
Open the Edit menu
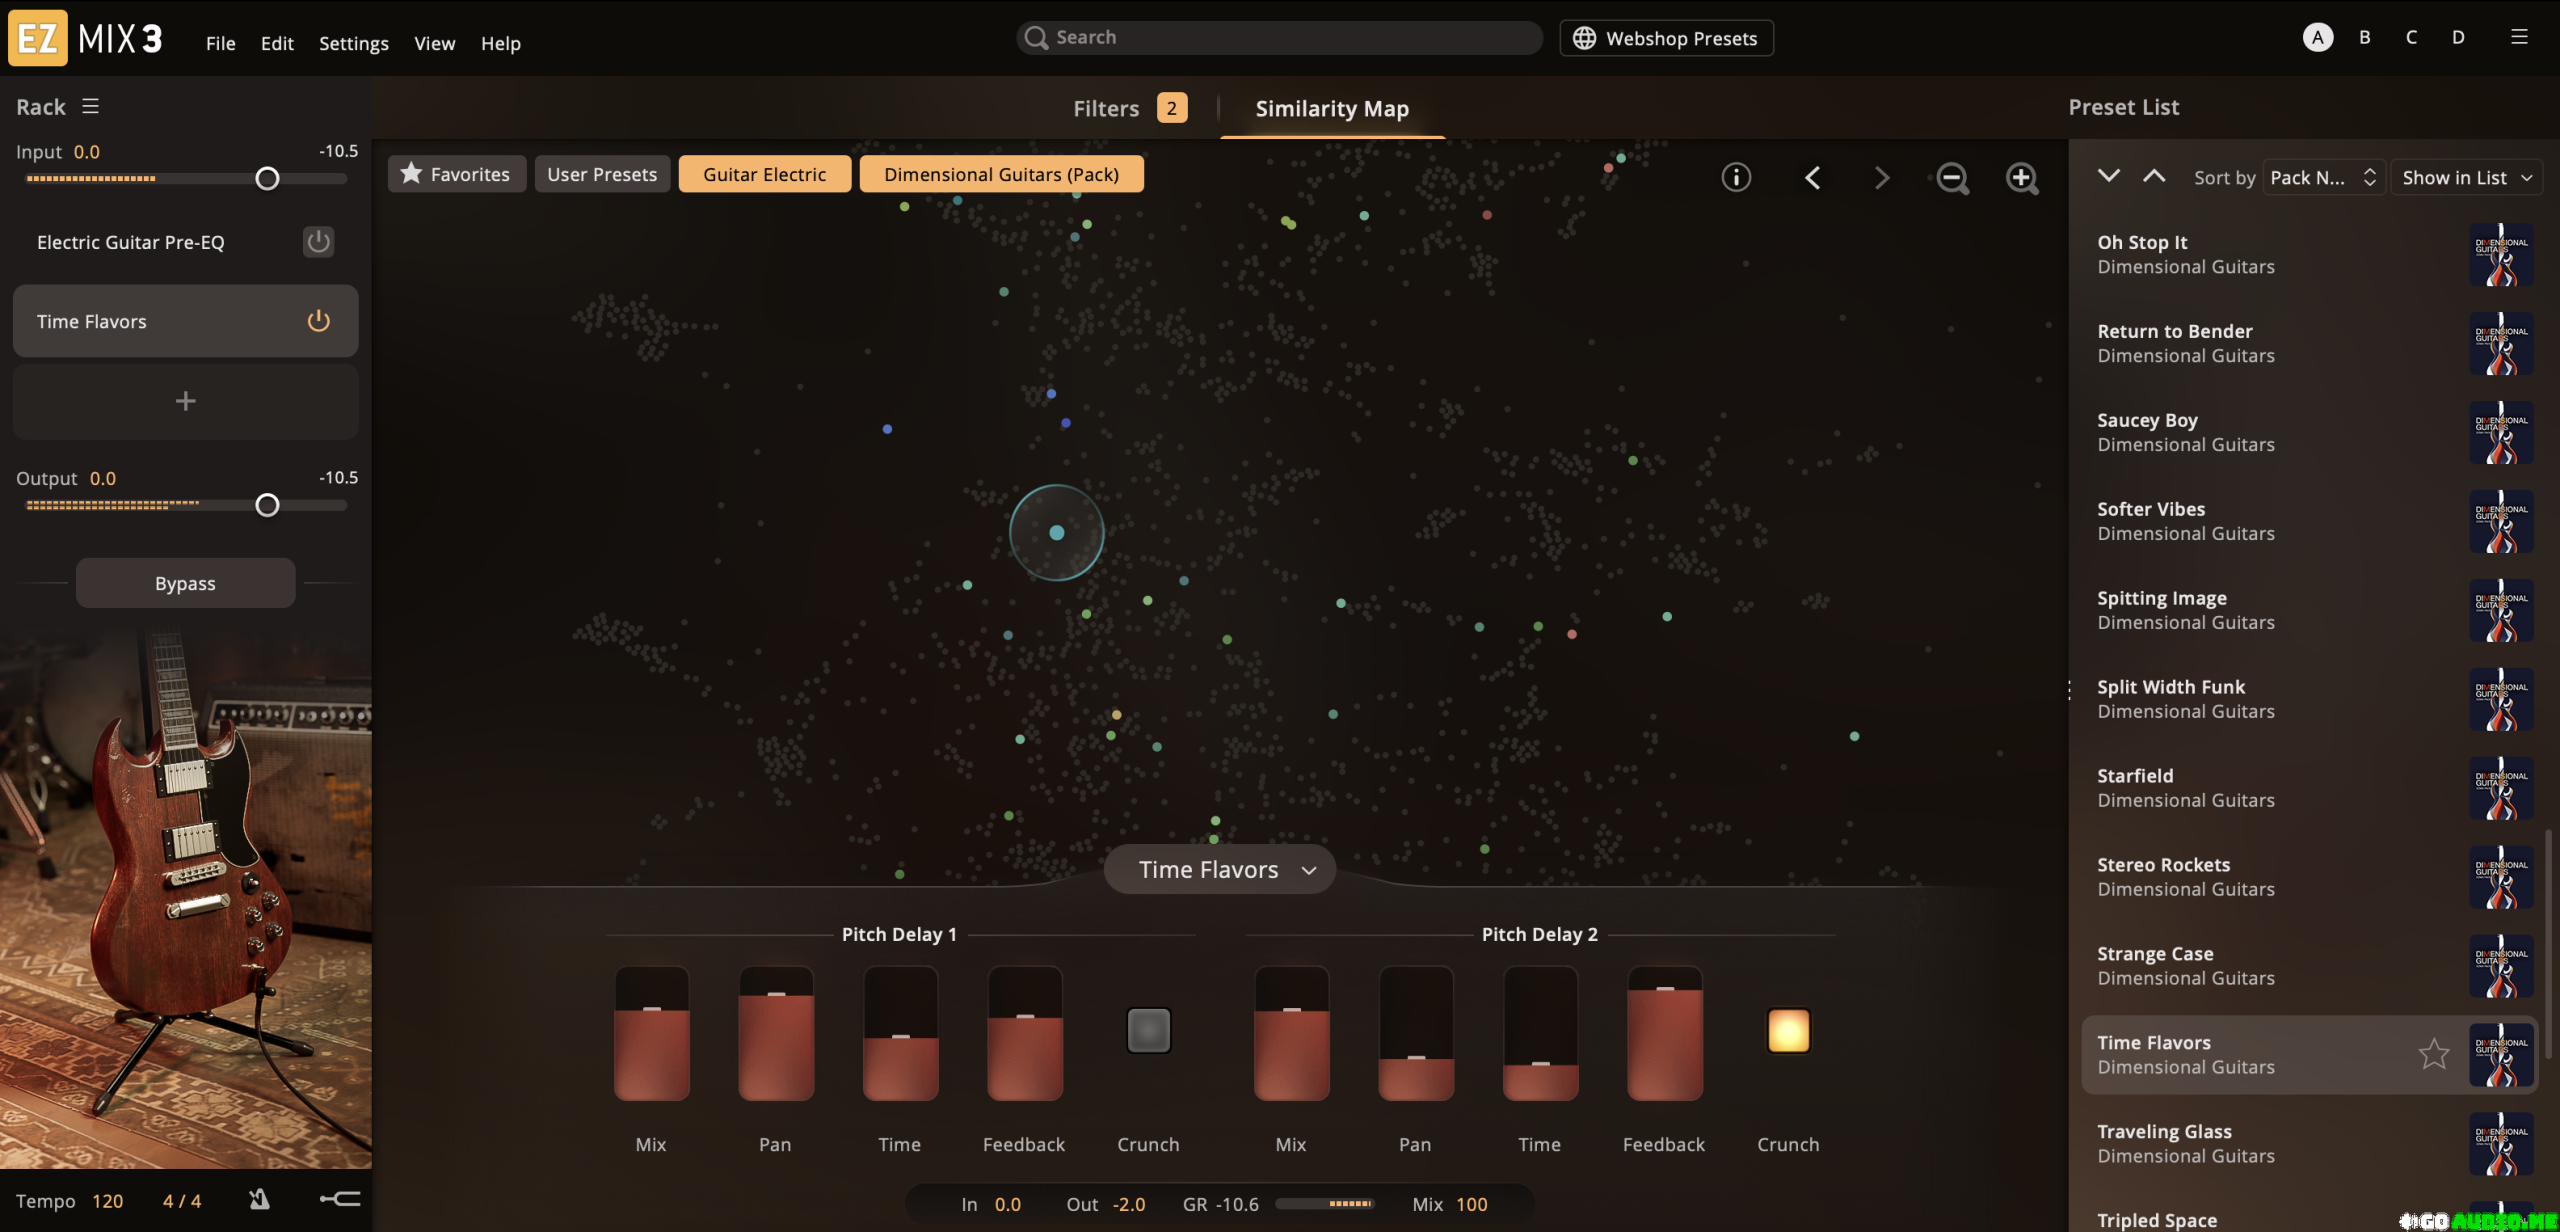277,43
